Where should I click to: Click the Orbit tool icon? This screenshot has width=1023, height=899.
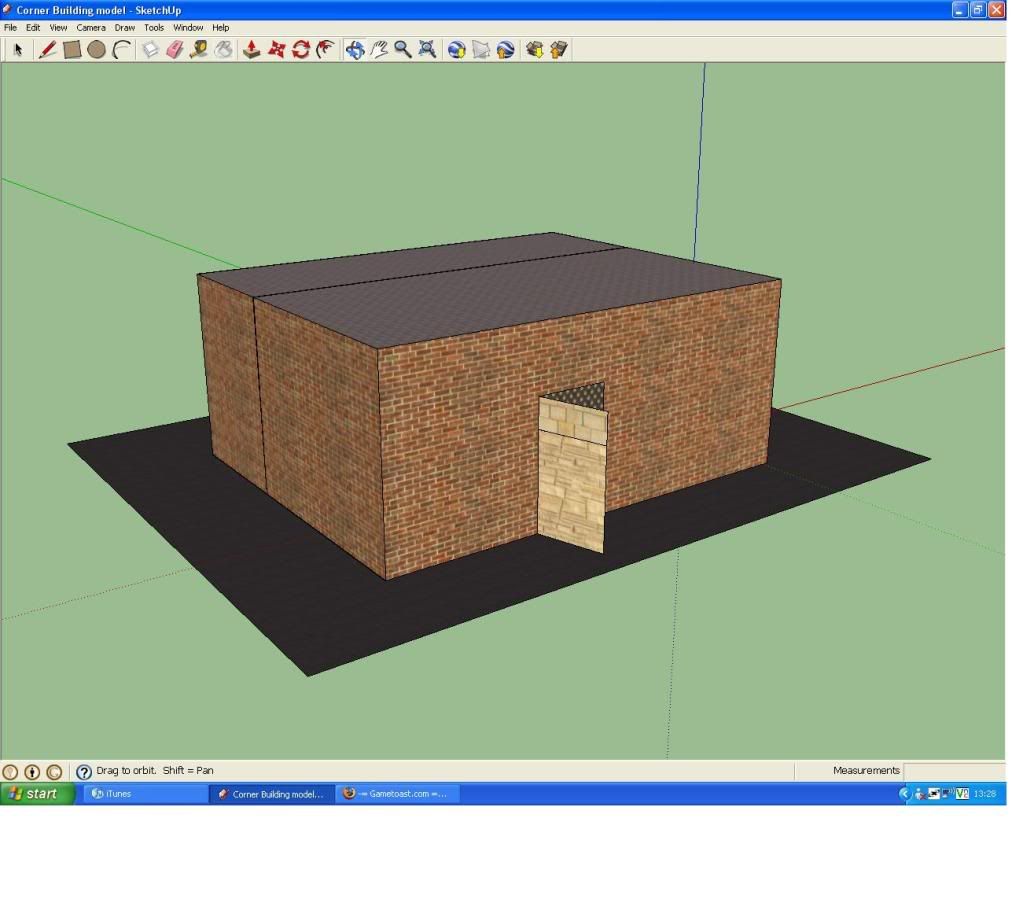355,50
